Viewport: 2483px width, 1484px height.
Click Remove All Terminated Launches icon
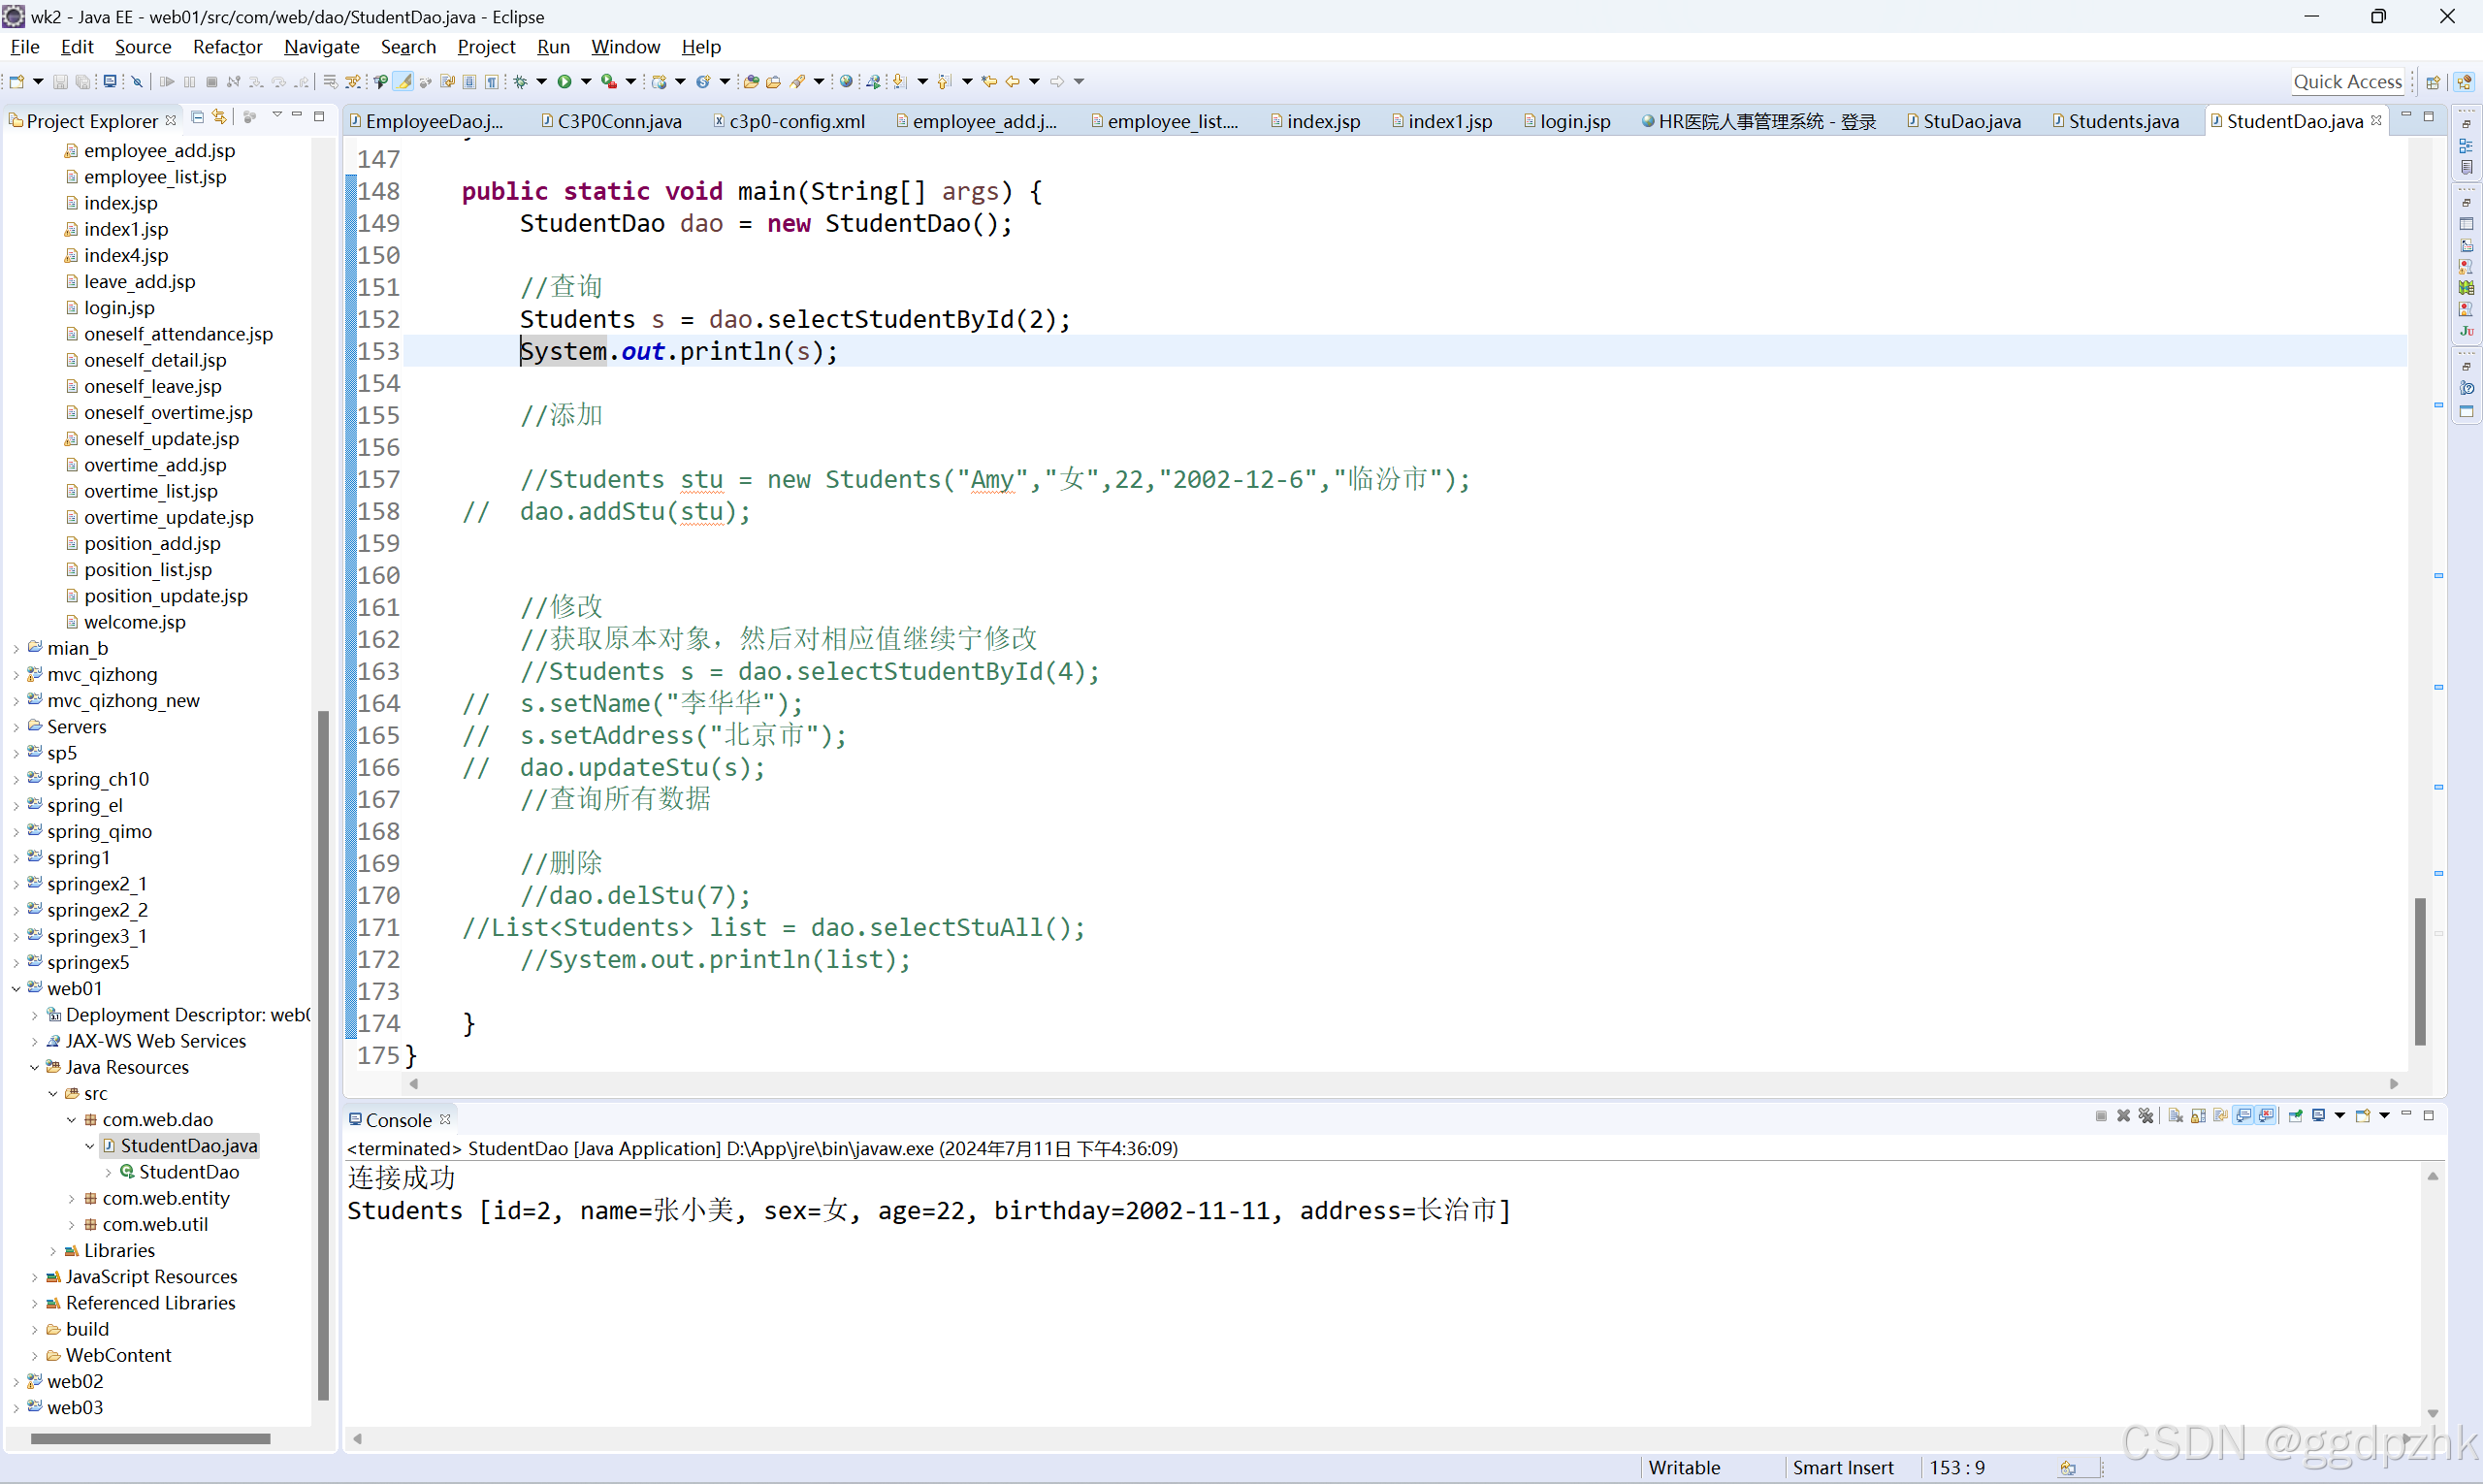pos(2146,1116)
